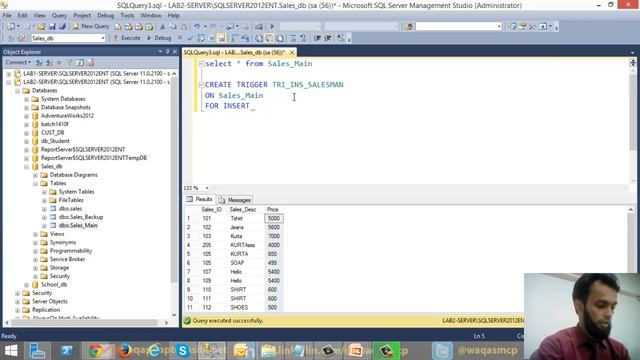The height and width of the screenshot is (360, 640).
Task: Click the KURTAsss cell in results
Action: point(242,245)
